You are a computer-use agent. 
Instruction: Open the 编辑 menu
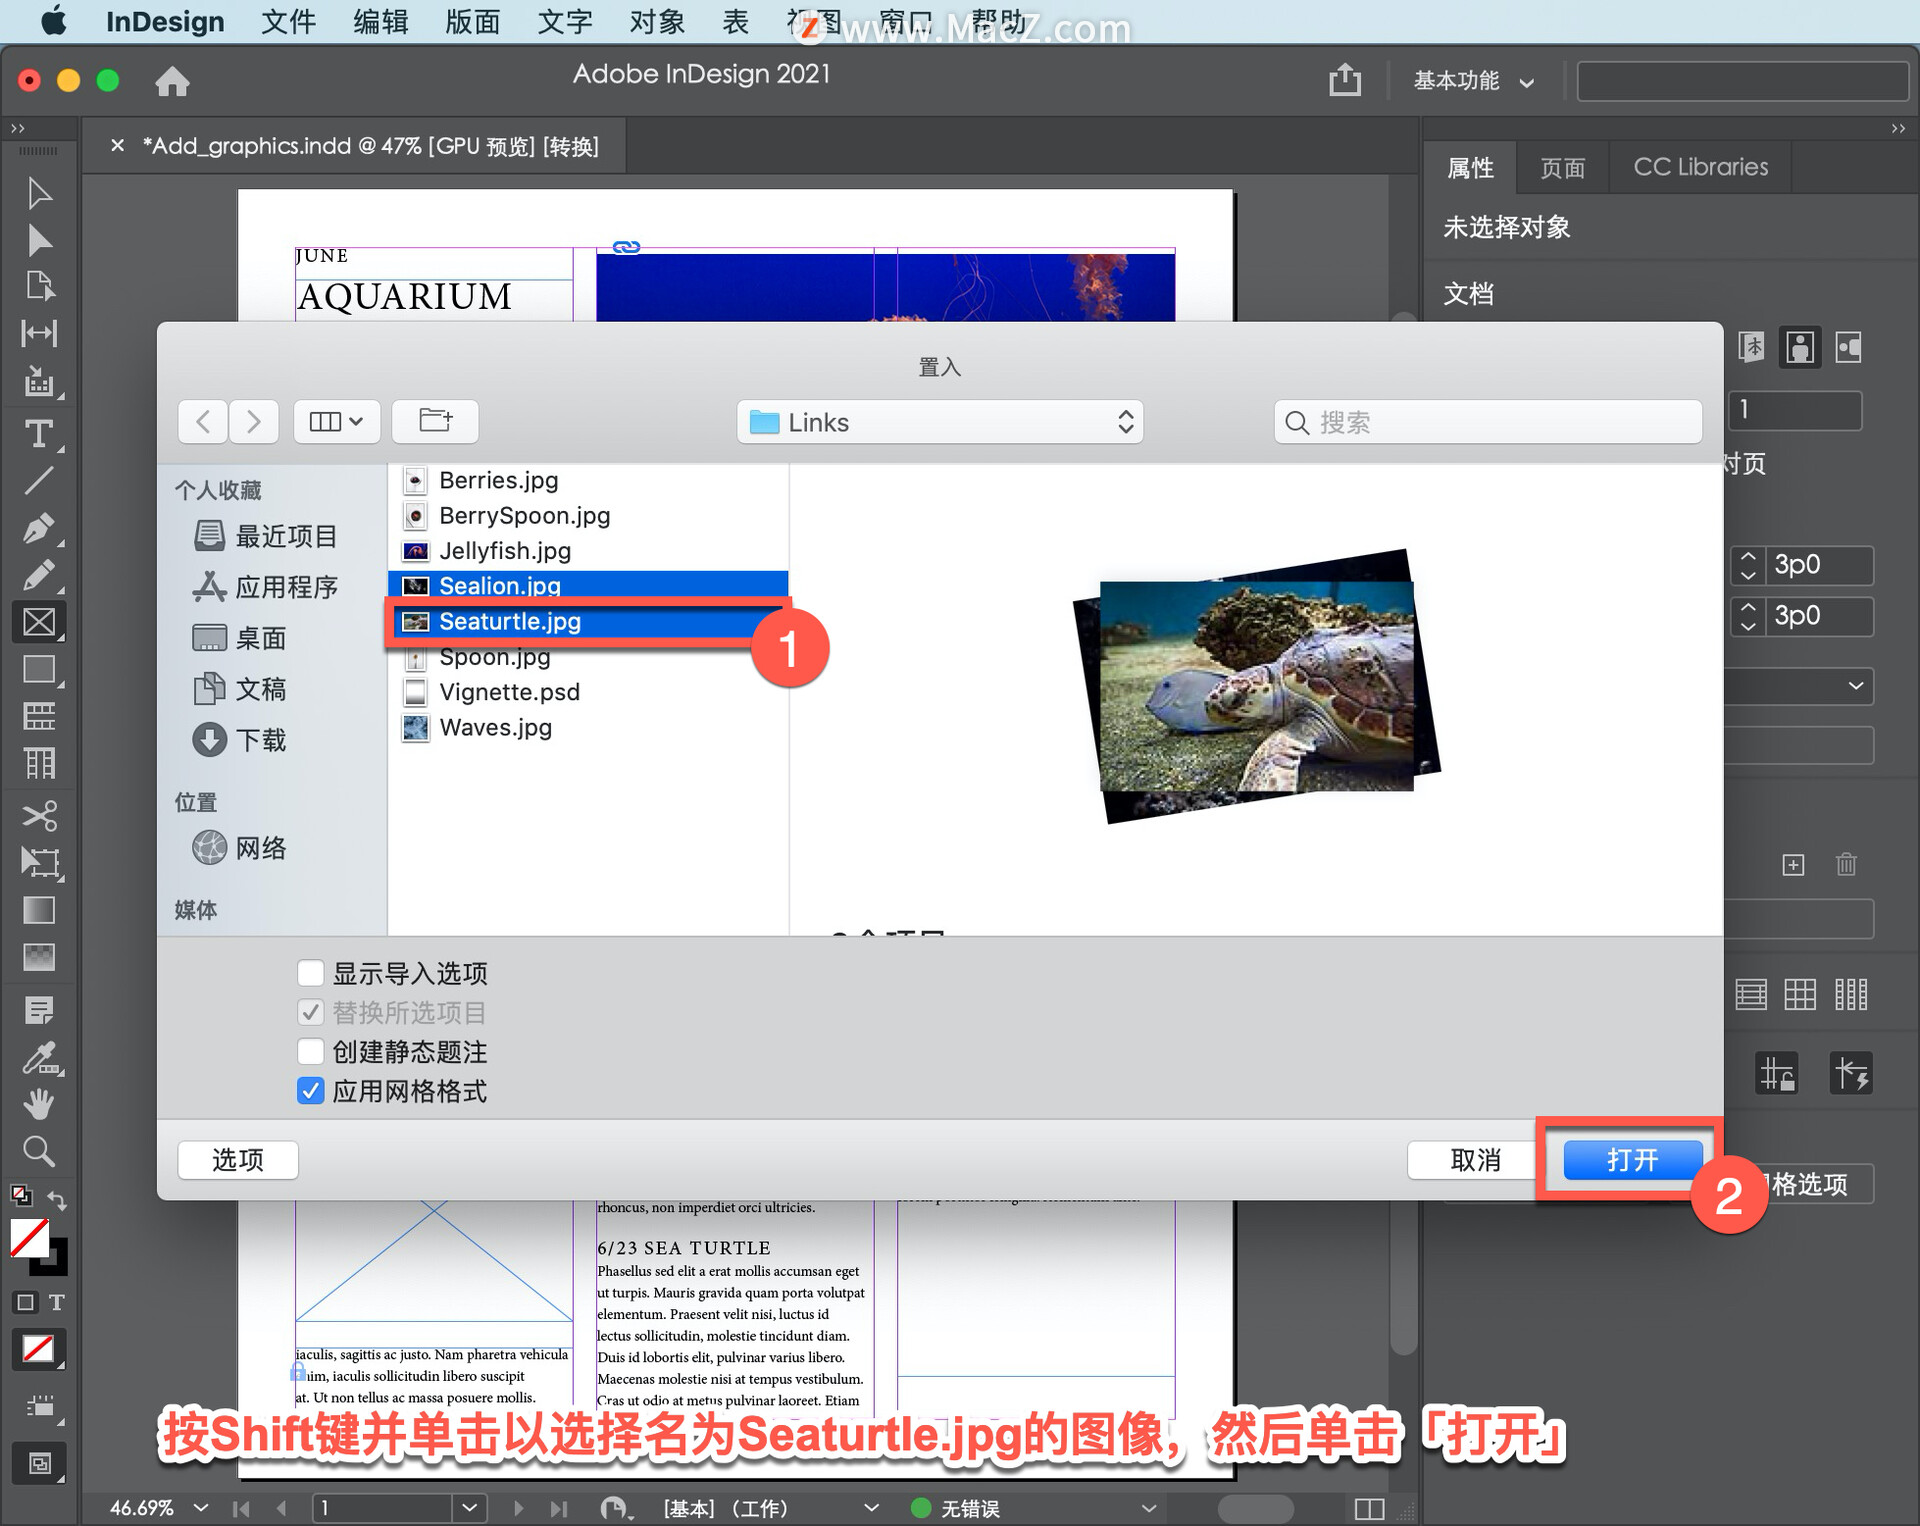pyautogui.click(x=381, y=22)
